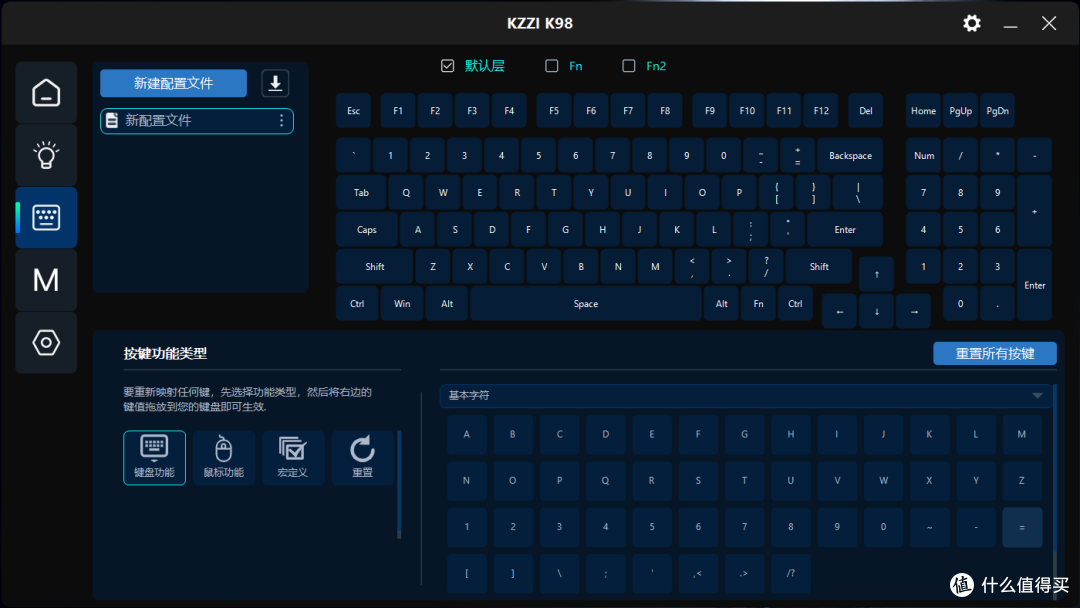Click the 重置 reset function icon
Image resolution: width=1080 pixels, height=608 pixels.
coord(362,458)
